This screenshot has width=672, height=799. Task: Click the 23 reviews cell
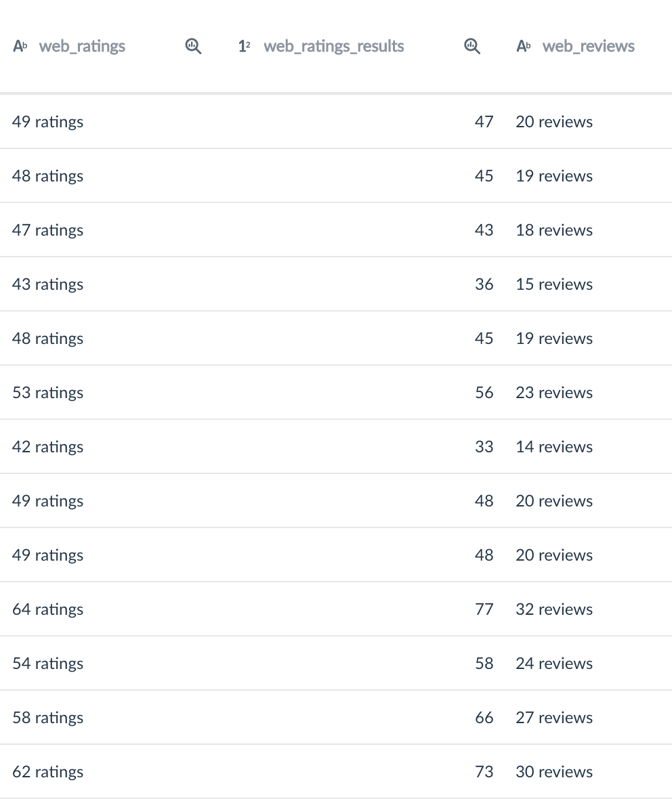[554, 392]
